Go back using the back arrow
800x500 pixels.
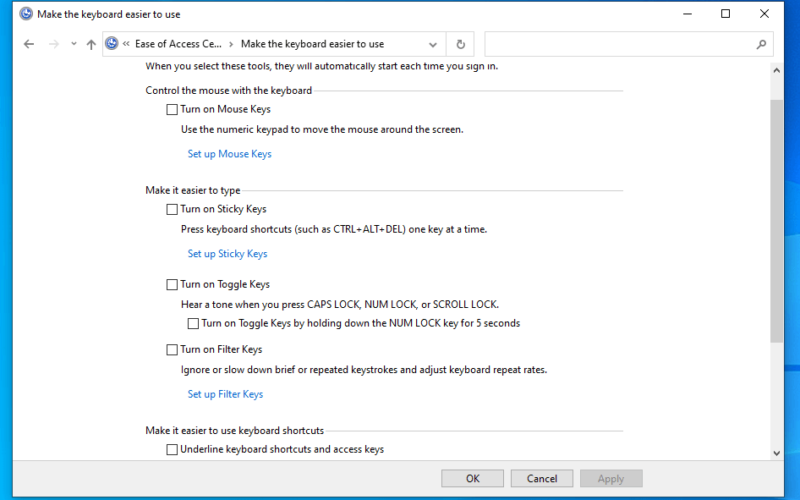tap(29, 44)
